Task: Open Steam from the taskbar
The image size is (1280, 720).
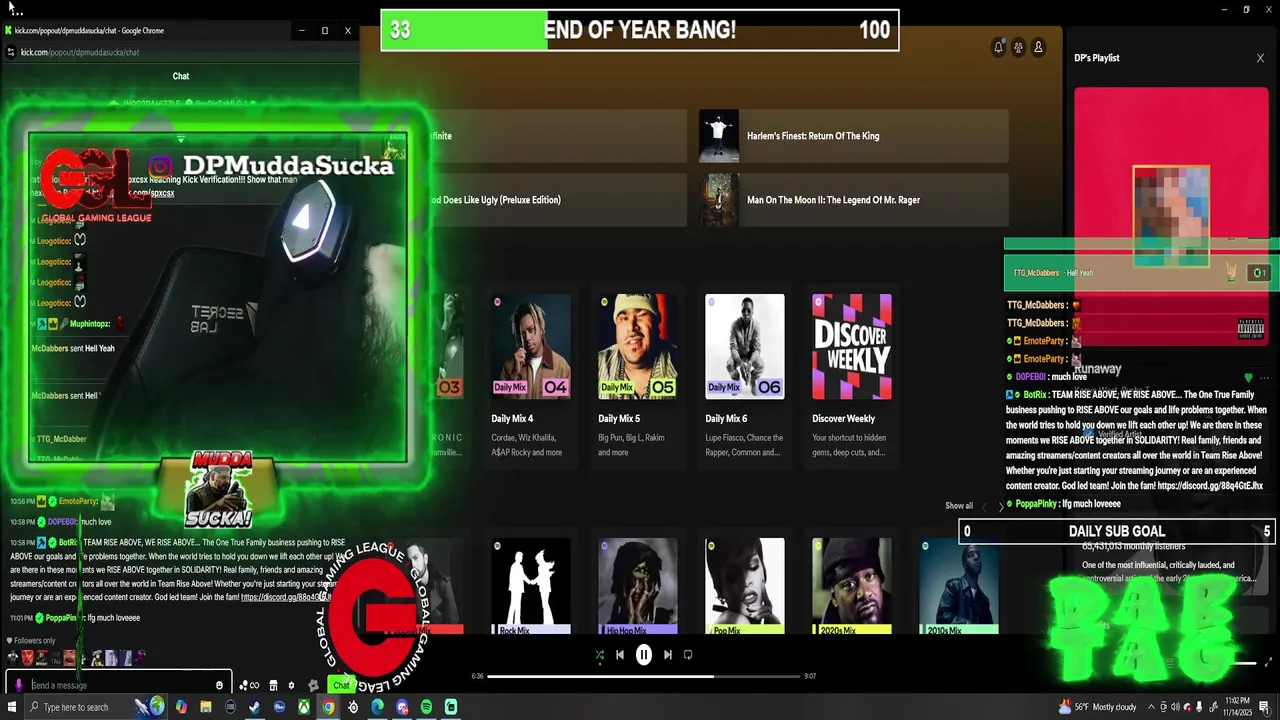Action: pos(255,707)
